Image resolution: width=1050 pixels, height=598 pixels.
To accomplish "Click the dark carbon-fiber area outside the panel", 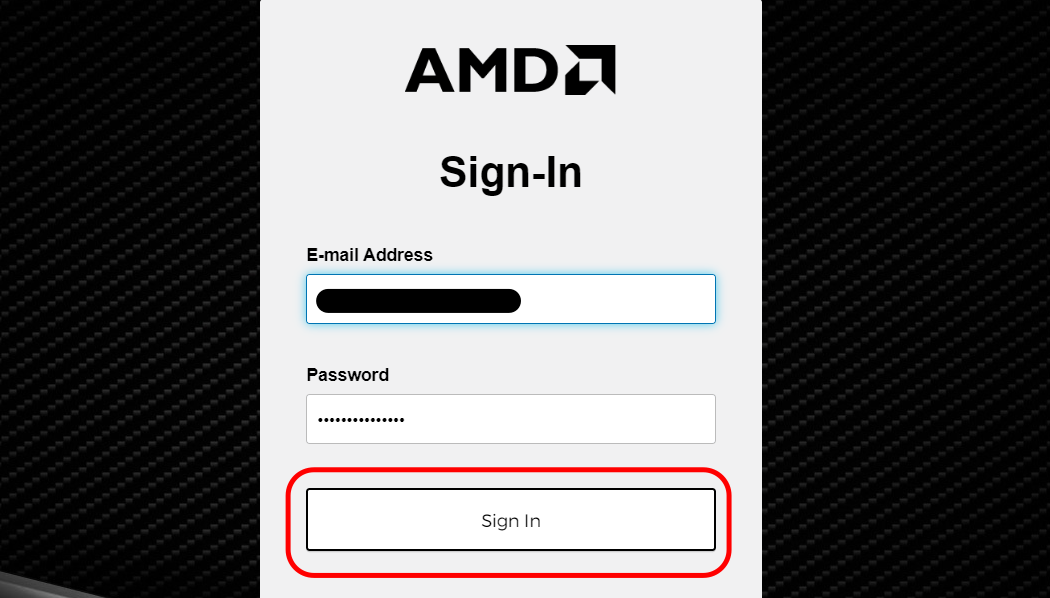I will tap(120, 300).
